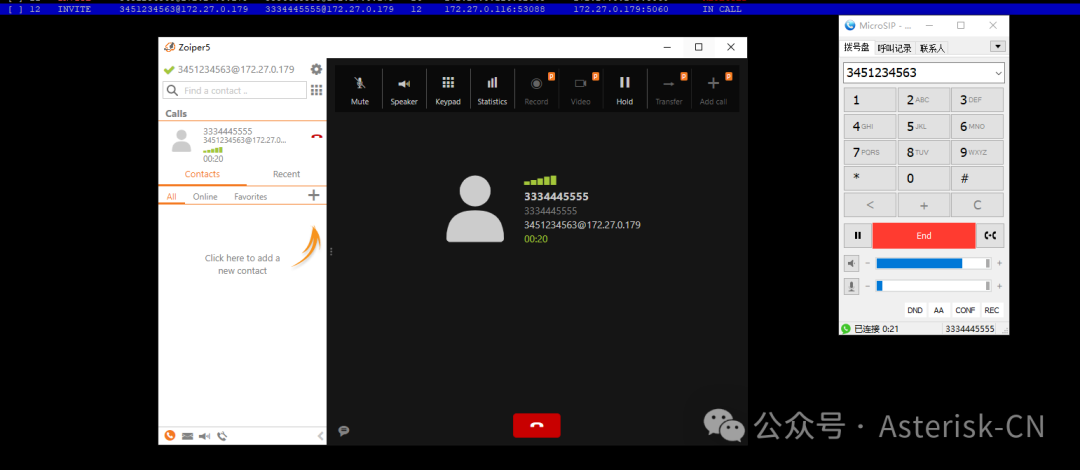1080x470 pixels.
Task: Collapse the Zoiper5 sidebar with the left chevron
Action: click(320, 436)
